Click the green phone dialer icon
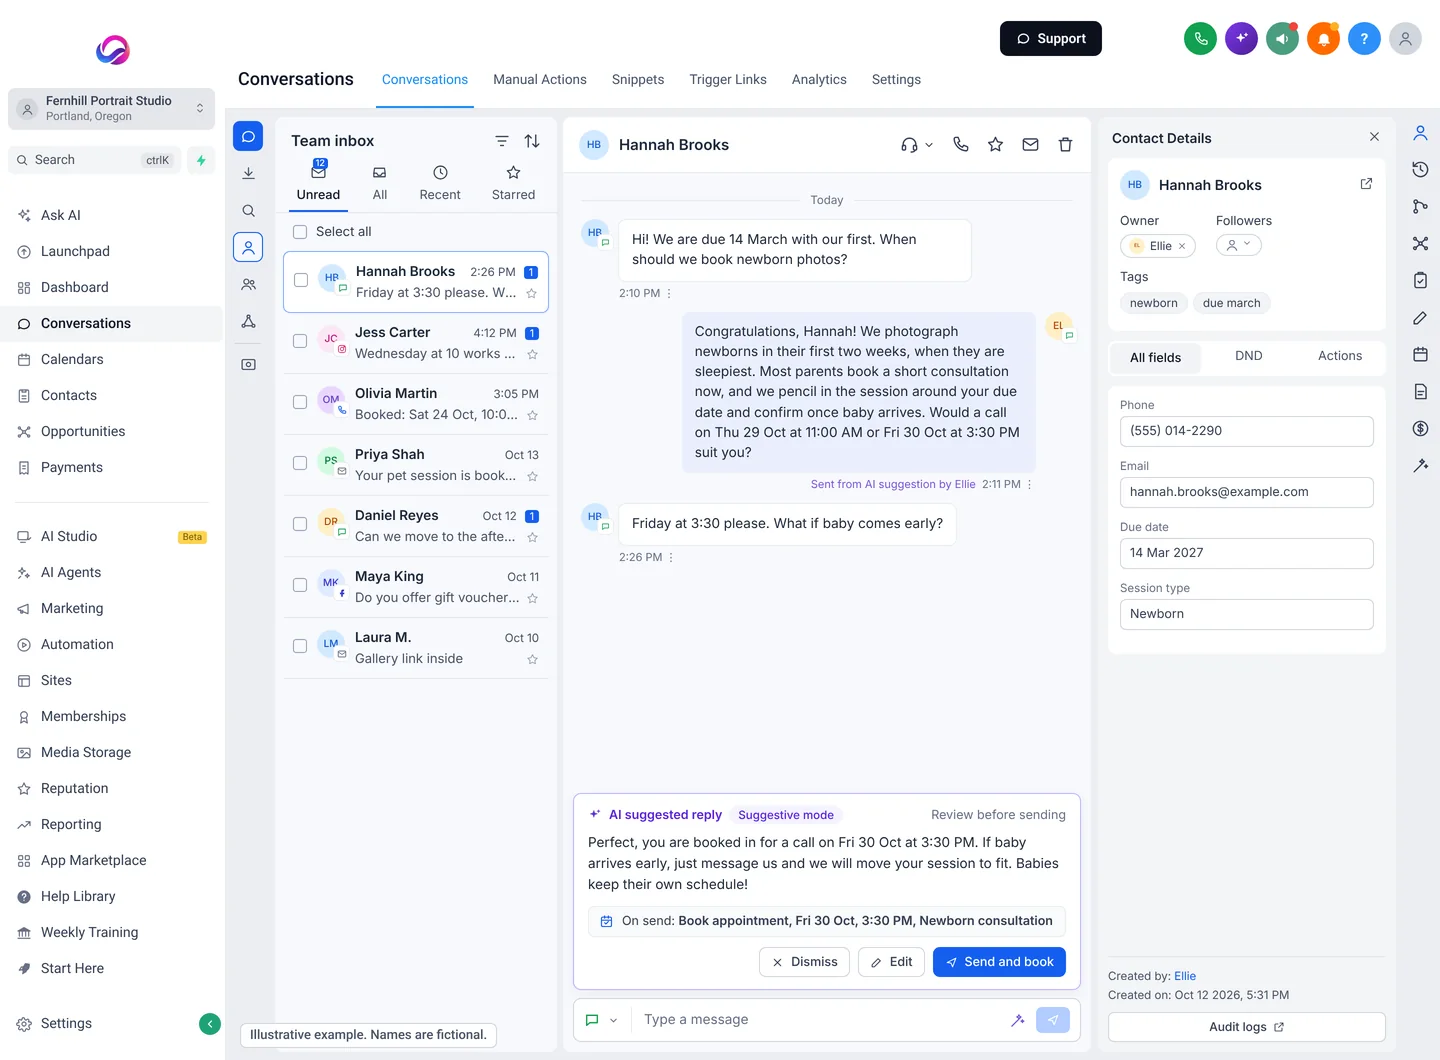Image resolution: width=1440 pixels, height=1060 pixels. [x=1200, y=39]
